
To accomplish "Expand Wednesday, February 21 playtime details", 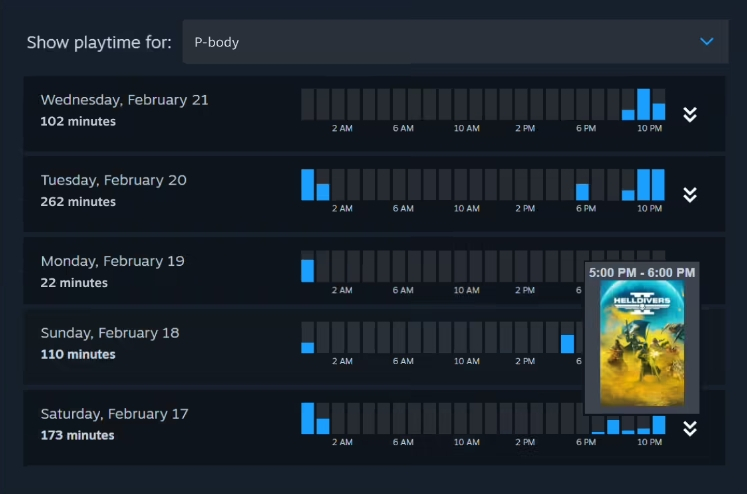I will click(x=689, y=114).
